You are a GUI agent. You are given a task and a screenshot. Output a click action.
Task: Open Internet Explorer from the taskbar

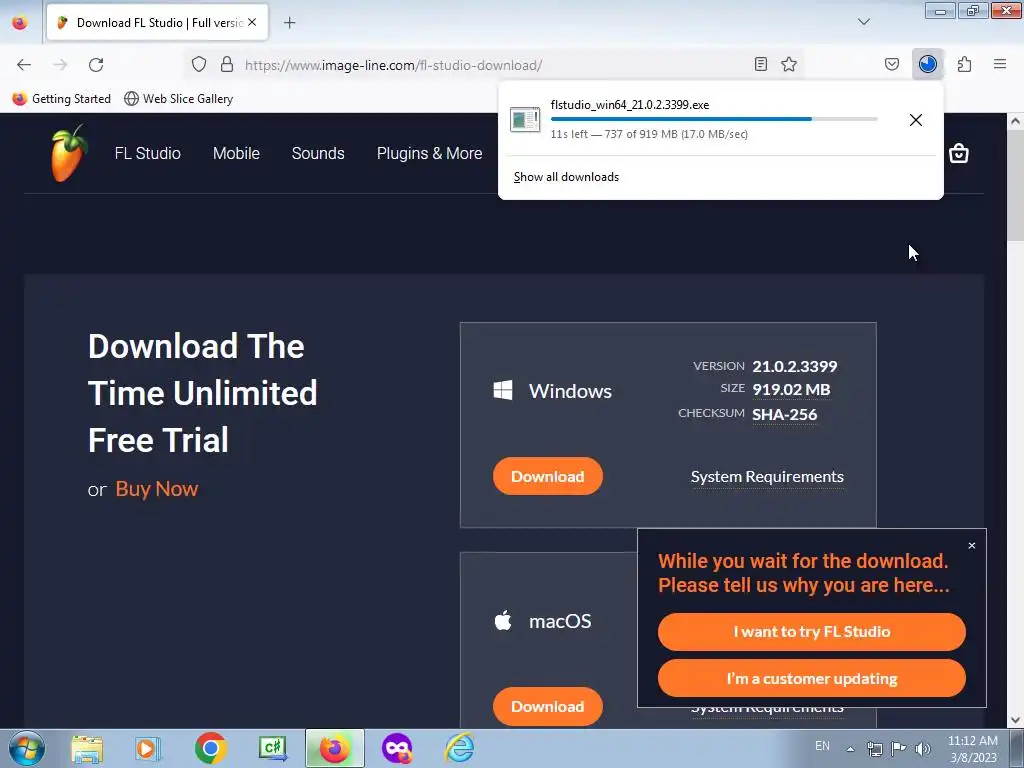[x=459, y=748]
